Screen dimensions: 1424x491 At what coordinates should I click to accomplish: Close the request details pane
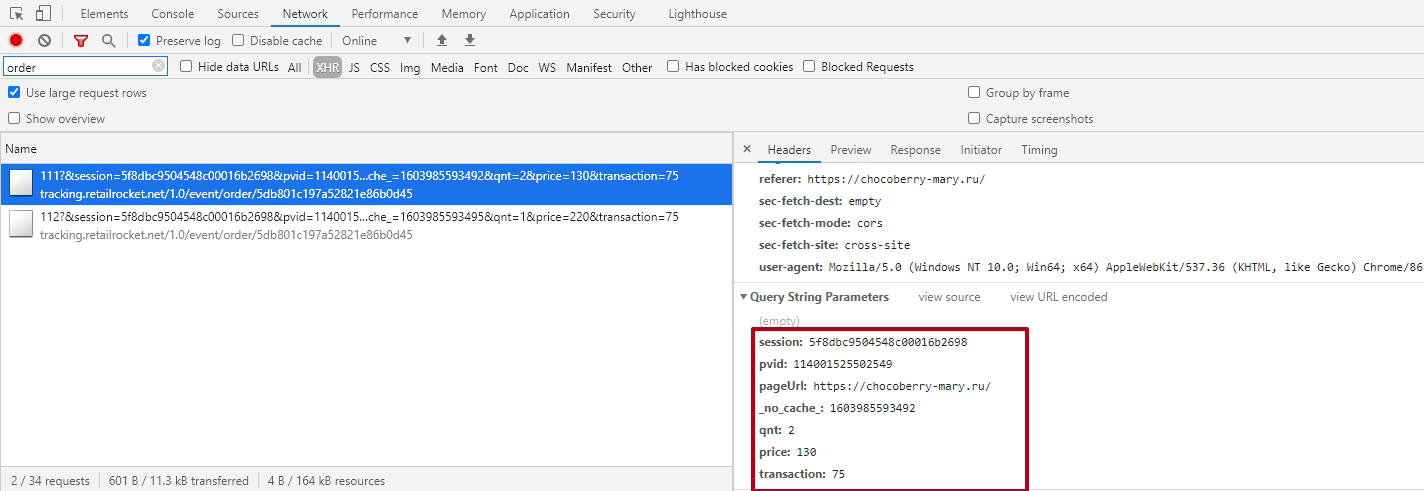pyautogui.click(x=747, y=149)
